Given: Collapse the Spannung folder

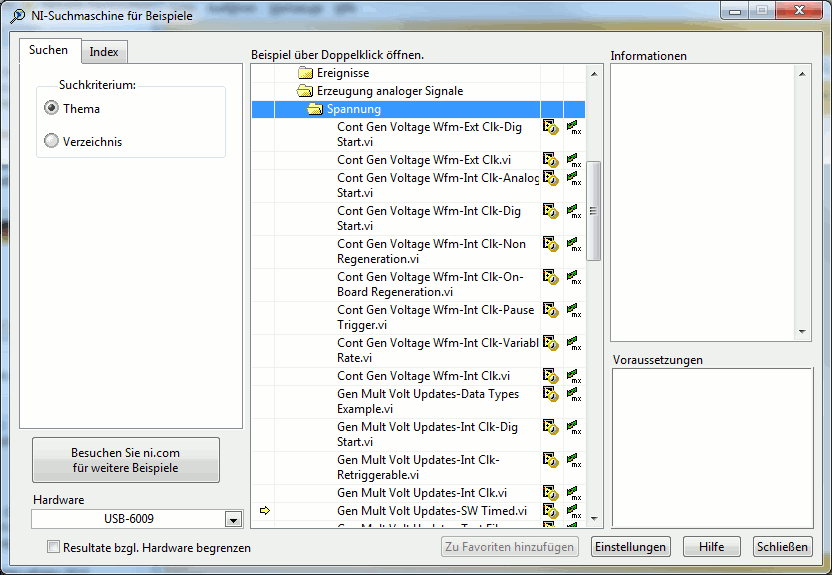Looking at the screenshot, I should pos(315,109).
